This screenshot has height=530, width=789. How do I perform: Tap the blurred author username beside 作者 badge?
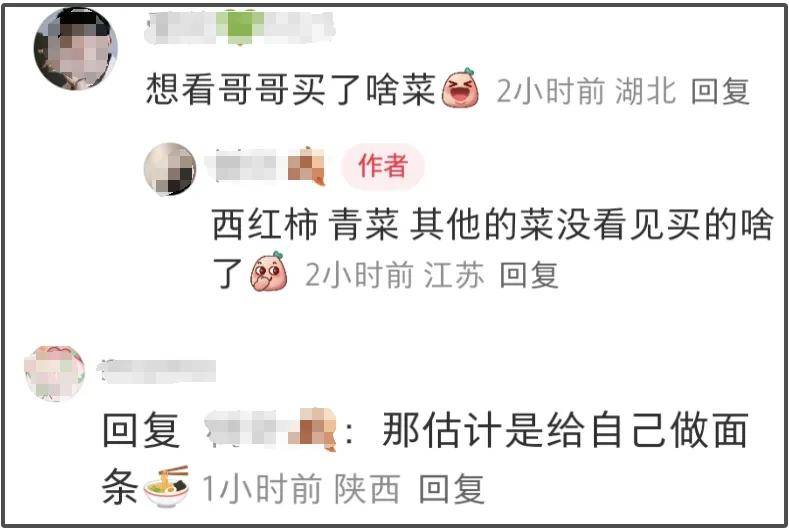tap(269, 166)
